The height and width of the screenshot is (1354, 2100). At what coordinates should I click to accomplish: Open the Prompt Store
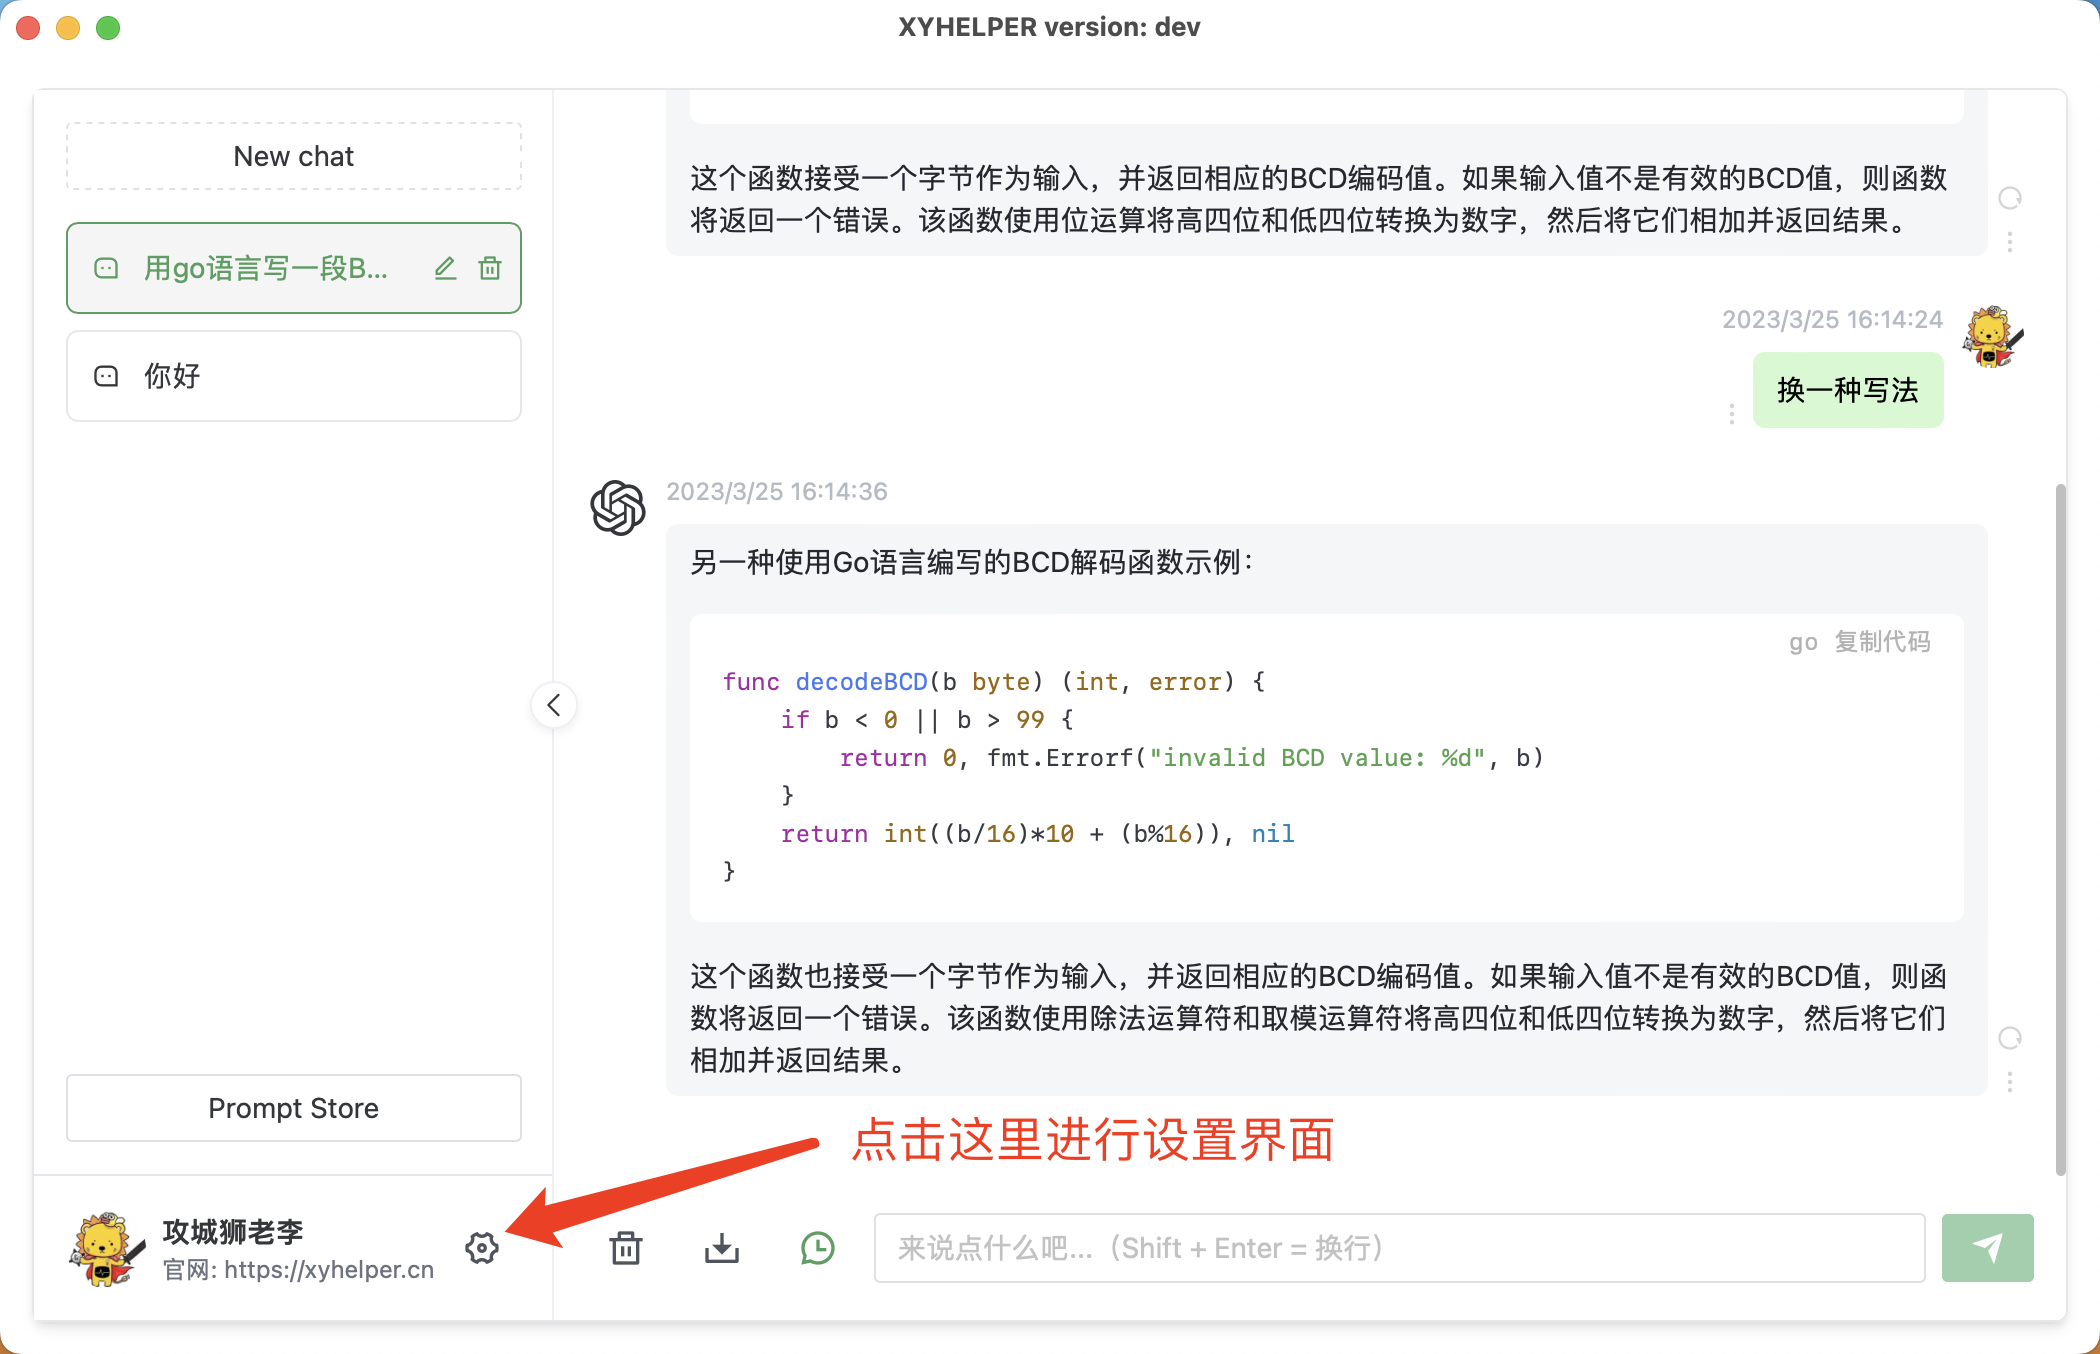(x=293, y=1108)
